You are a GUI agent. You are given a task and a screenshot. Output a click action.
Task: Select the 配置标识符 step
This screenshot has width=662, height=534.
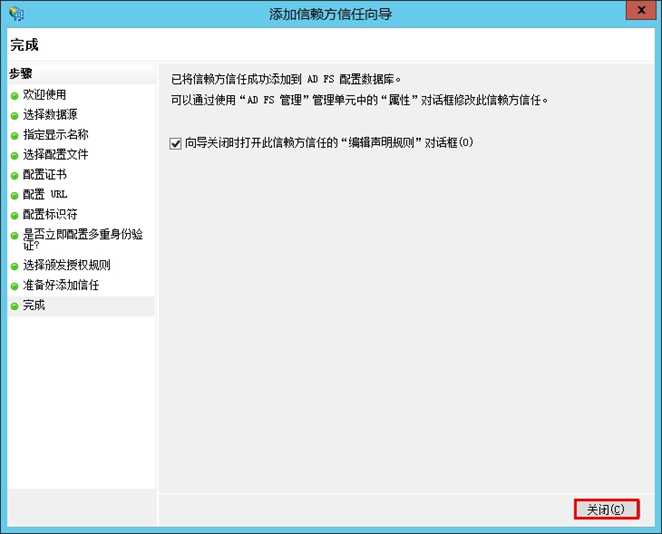(x=50, y=214)
